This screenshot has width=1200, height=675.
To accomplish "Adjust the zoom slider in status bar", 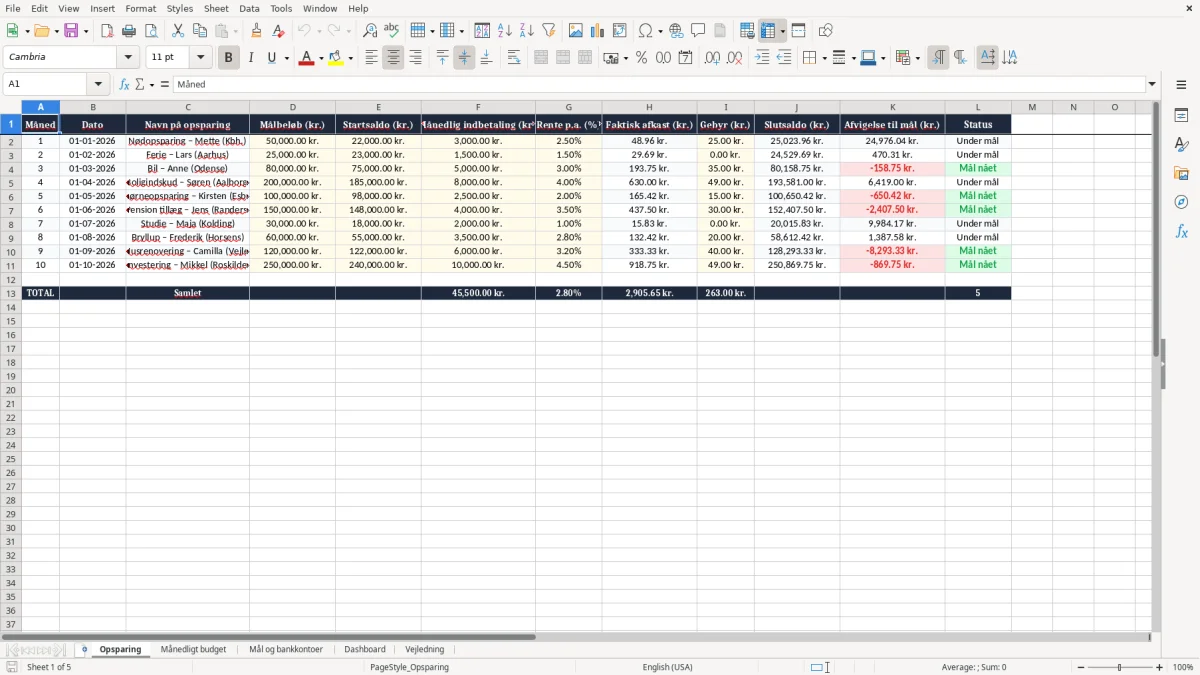I will coord(1119,667).
